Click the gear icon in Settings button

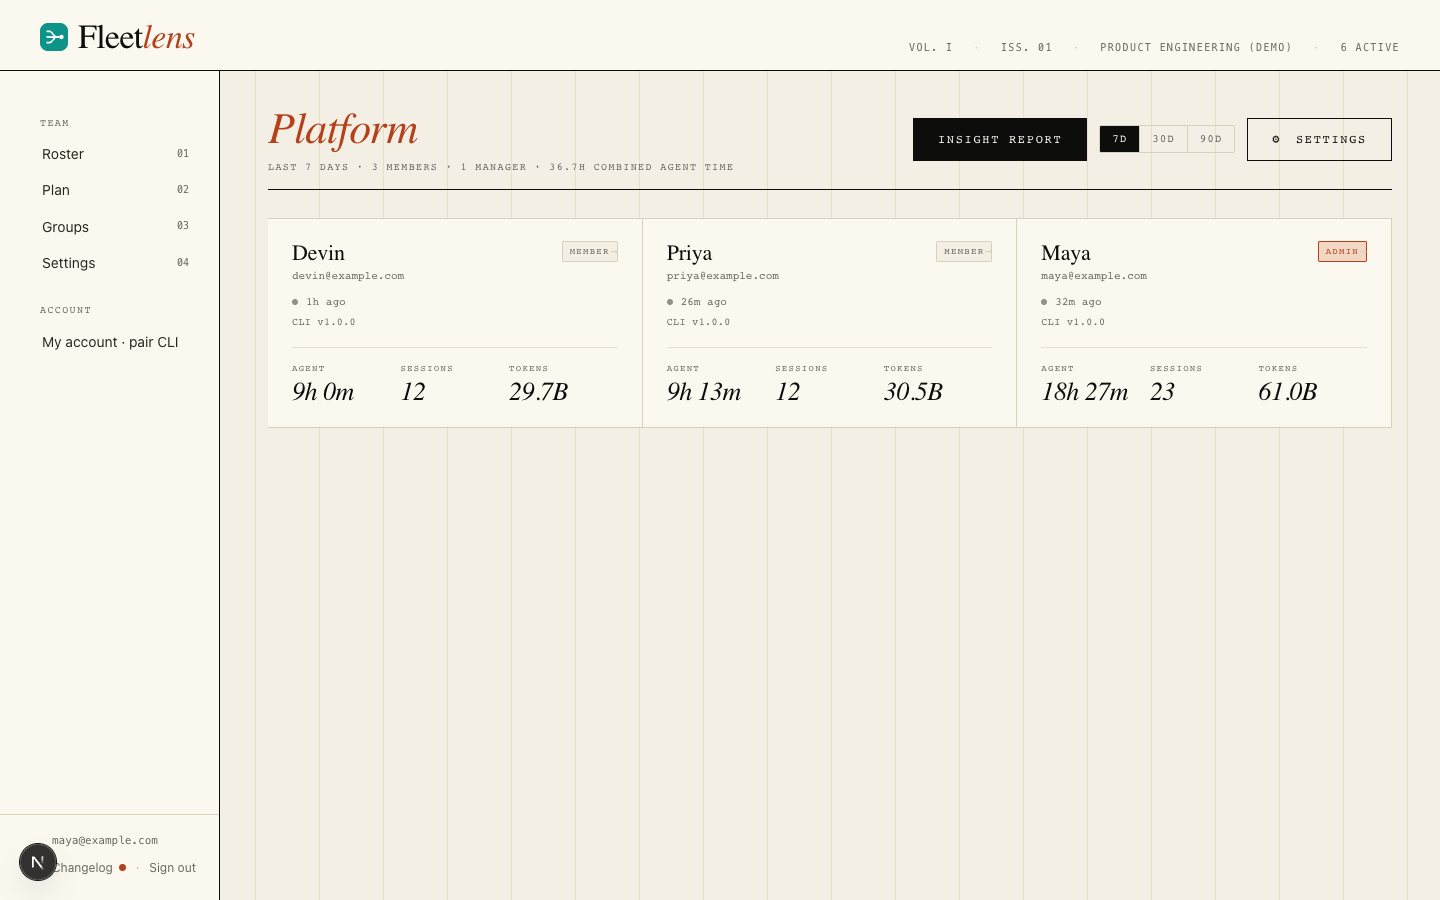(x=1276, y=139)
